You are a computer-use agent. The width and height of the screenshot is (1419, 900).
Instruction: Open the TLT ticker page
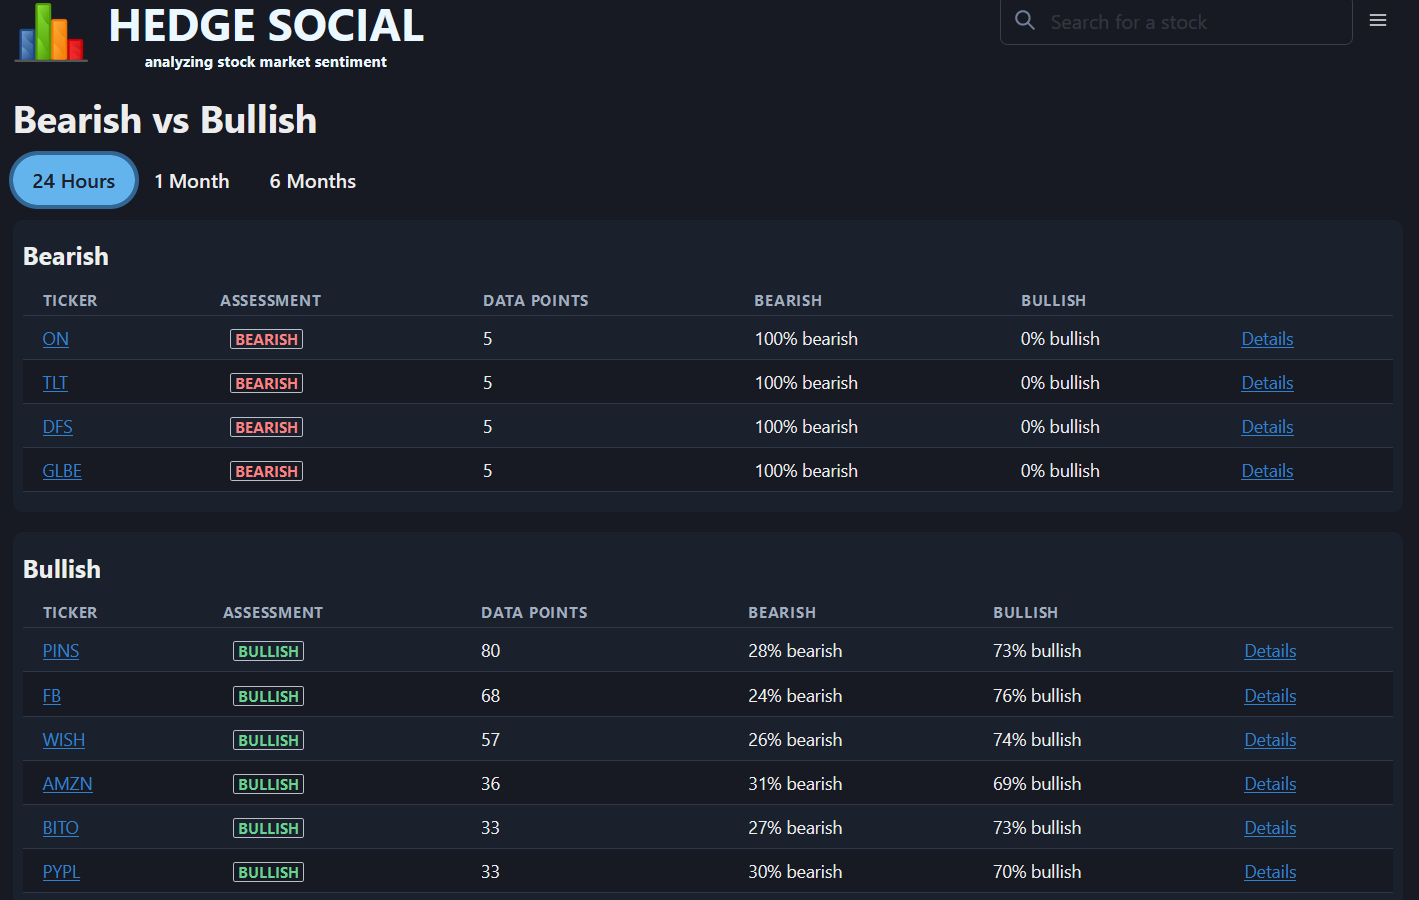point(55,382)
